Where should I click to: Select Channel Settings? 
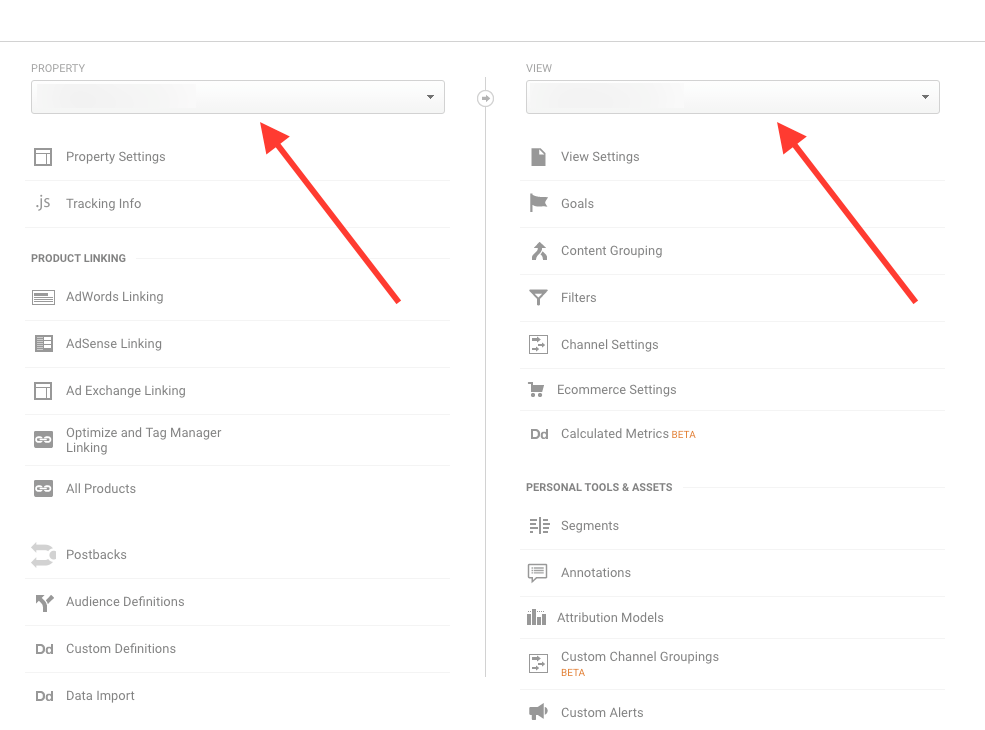tap(609, 345)
